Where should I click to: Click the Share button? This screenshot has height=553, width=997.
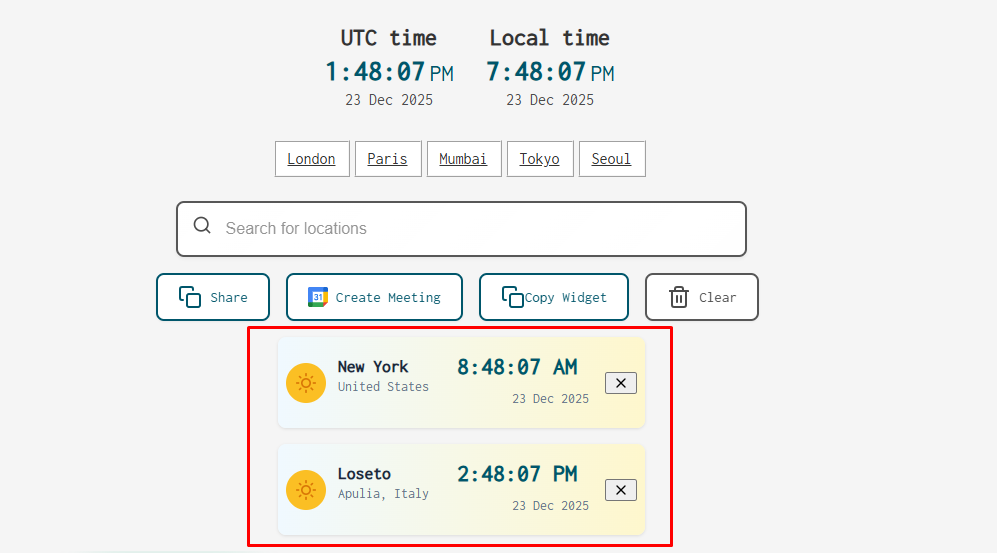tap(213, 297)
